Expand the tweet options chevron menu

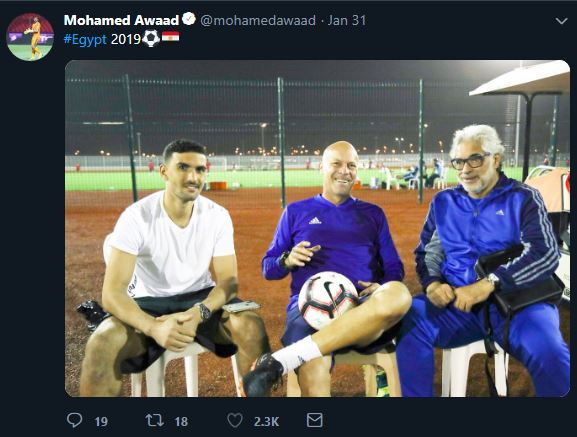click(x=562, y=21)
